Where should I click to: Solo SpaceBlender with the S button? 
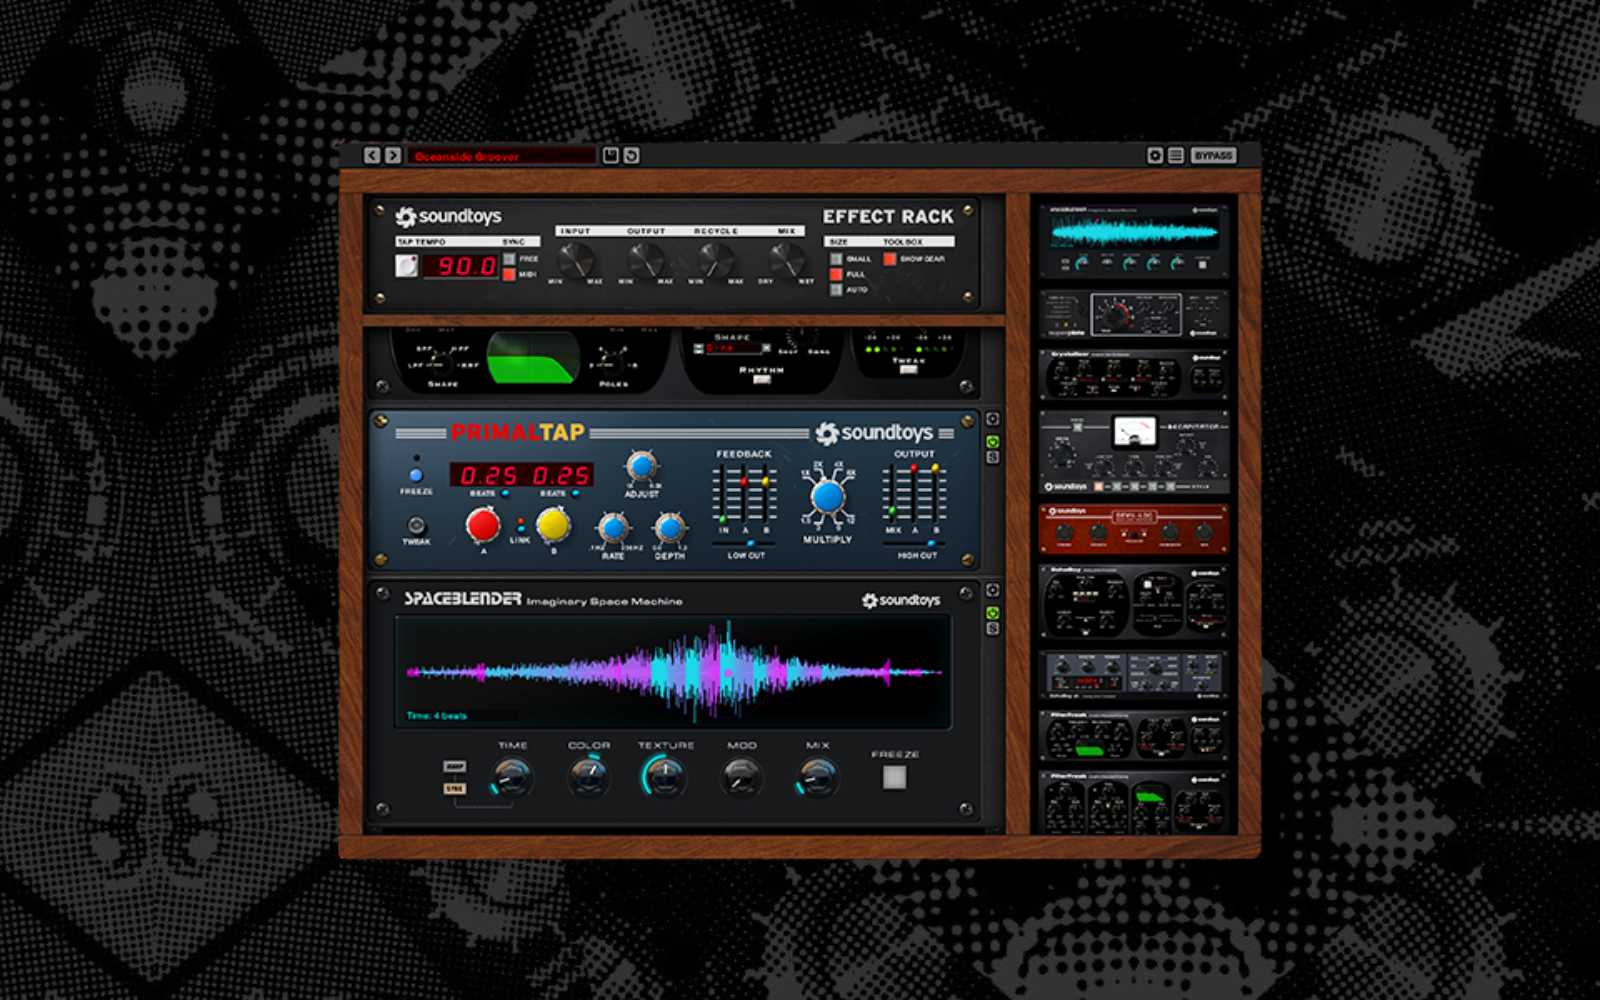pyautogui.click(x=992, y=629)
